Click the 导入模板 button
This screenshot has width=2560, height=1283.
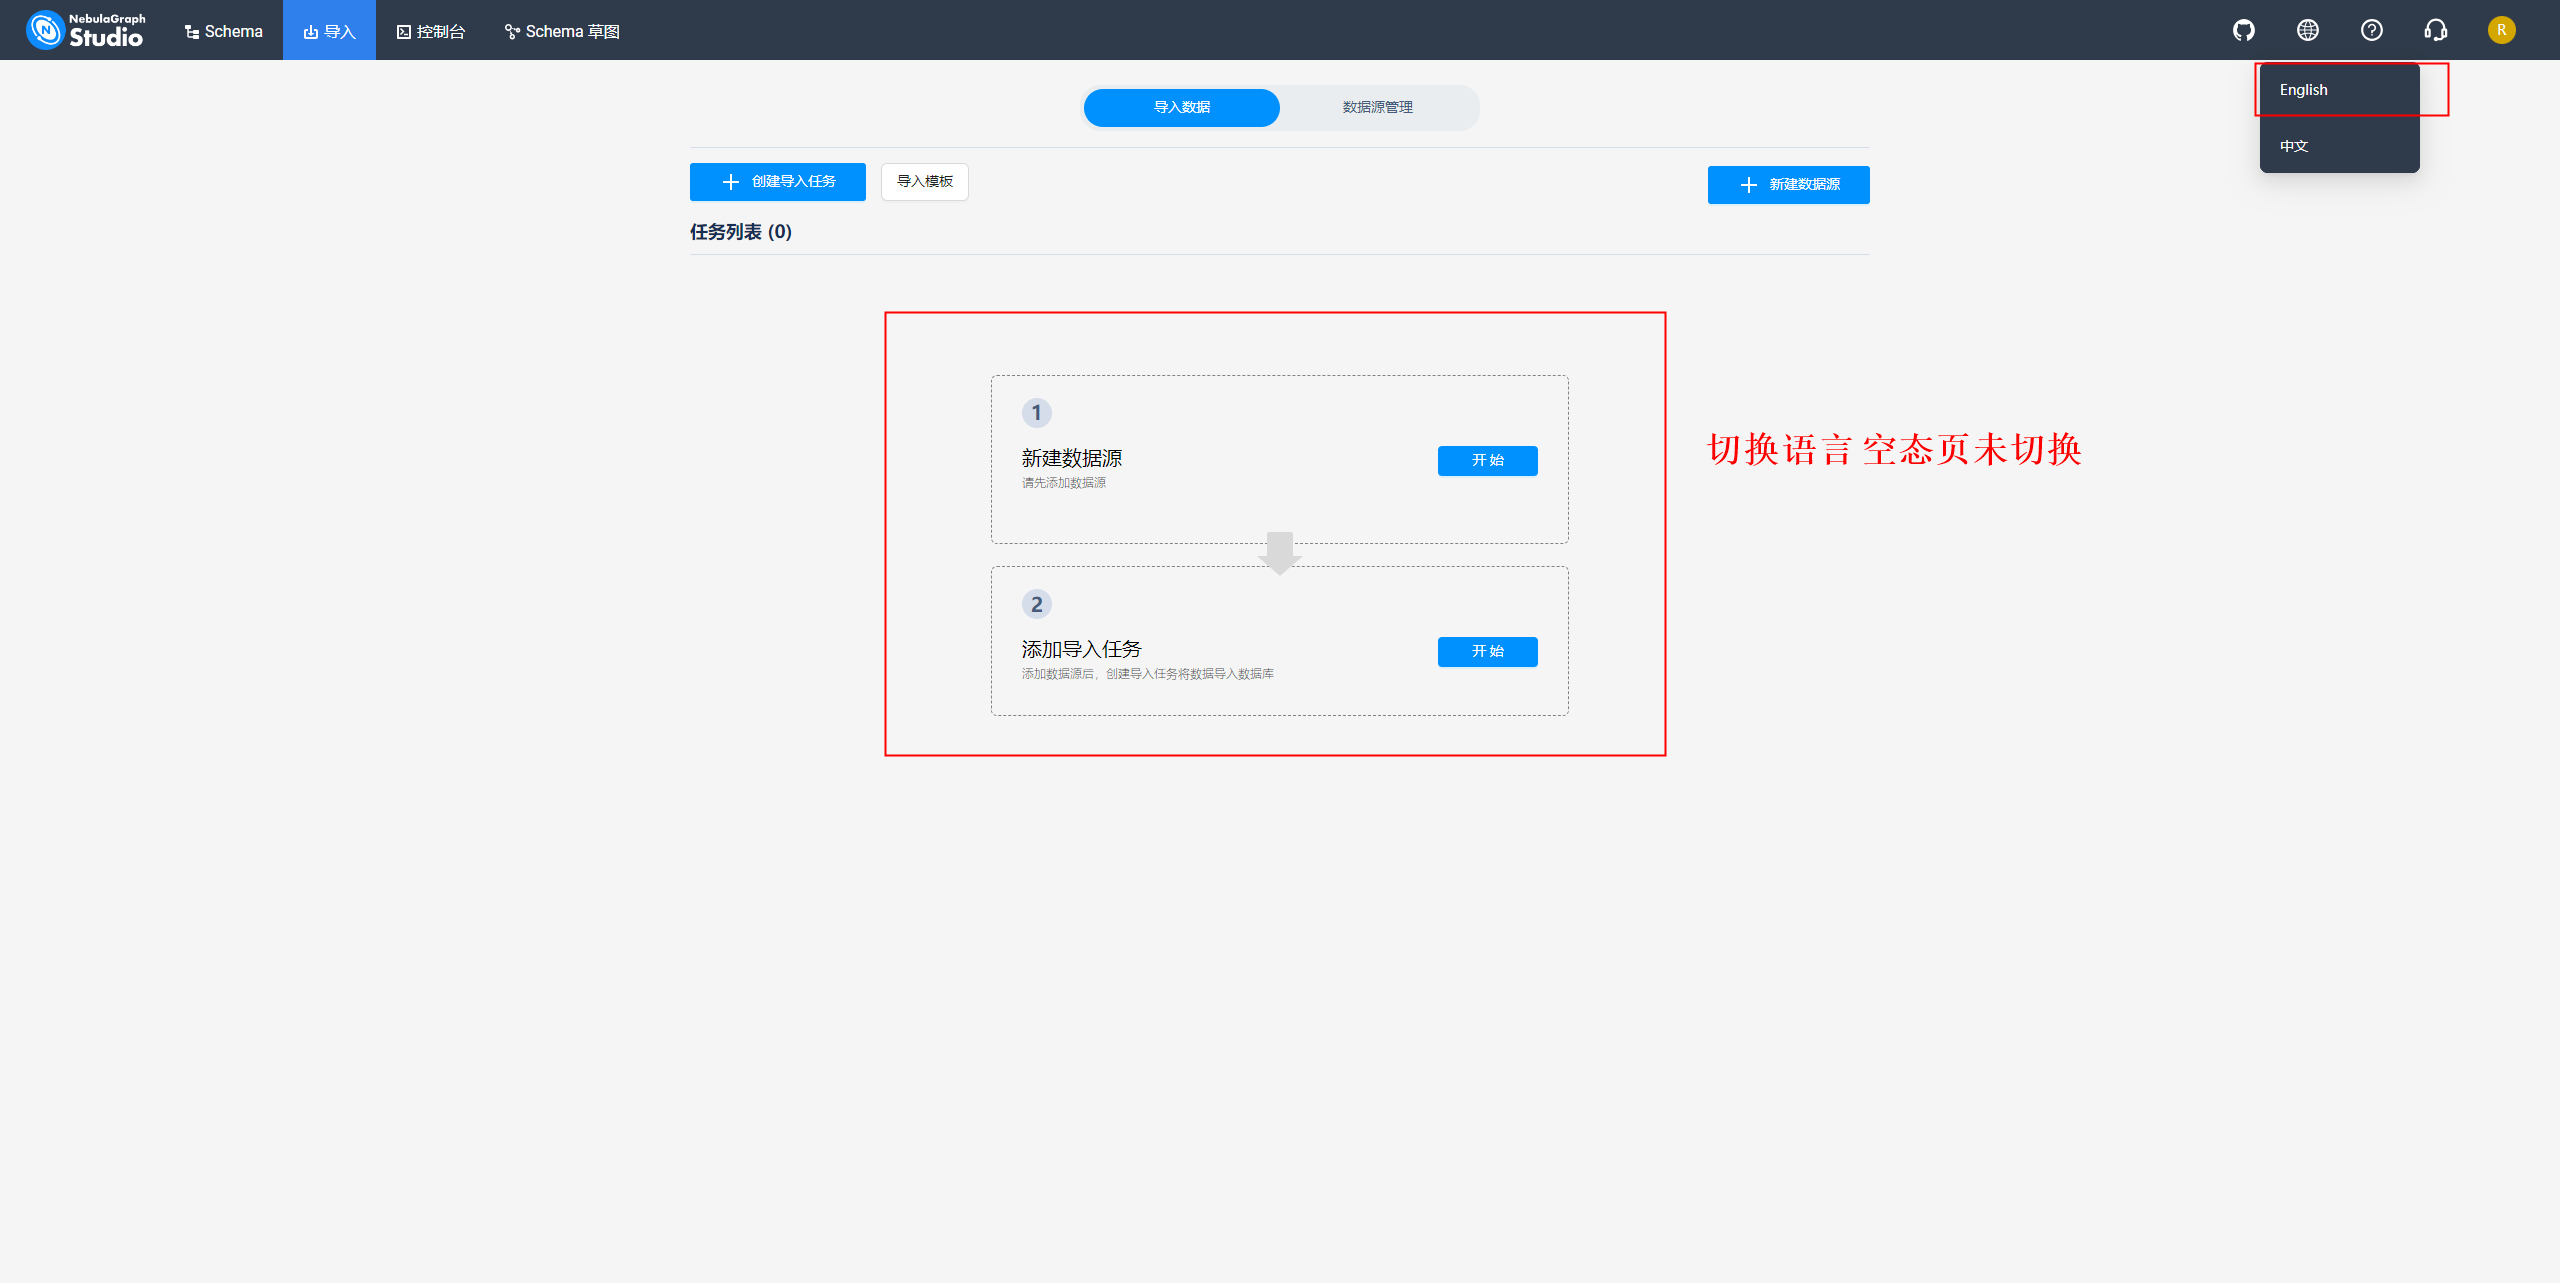[924, 181]
